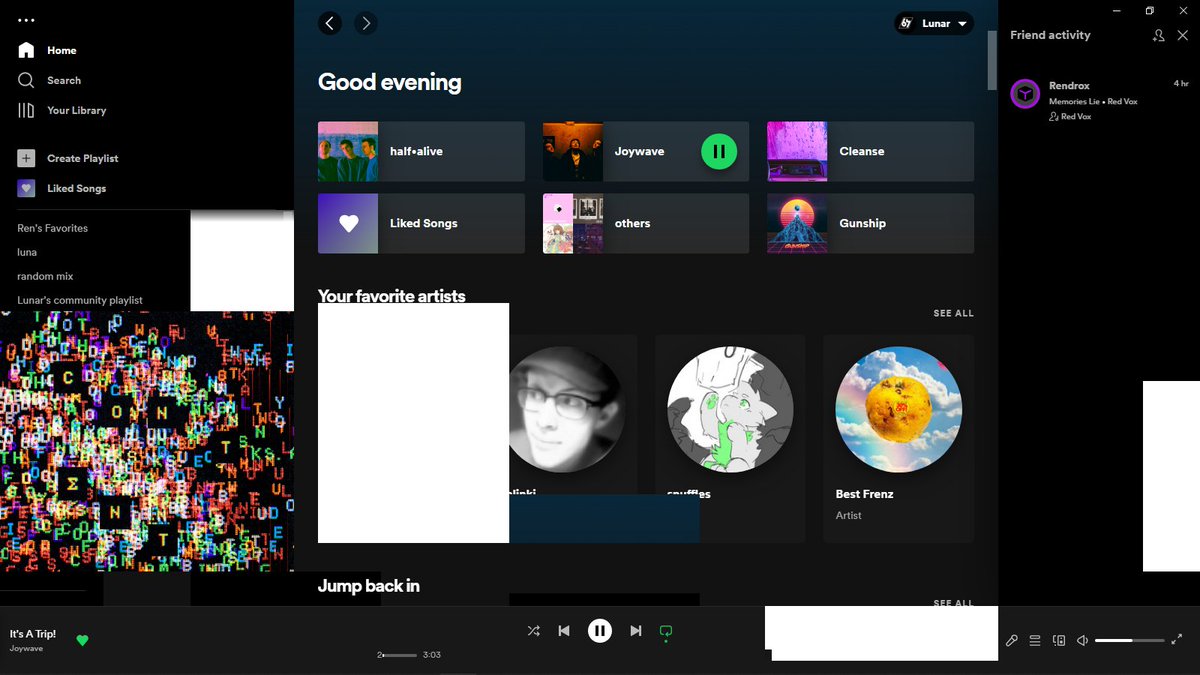The height and width of the screenshot is (675, 1200).
Task: Pause playback in player bar
Action: 599,630
